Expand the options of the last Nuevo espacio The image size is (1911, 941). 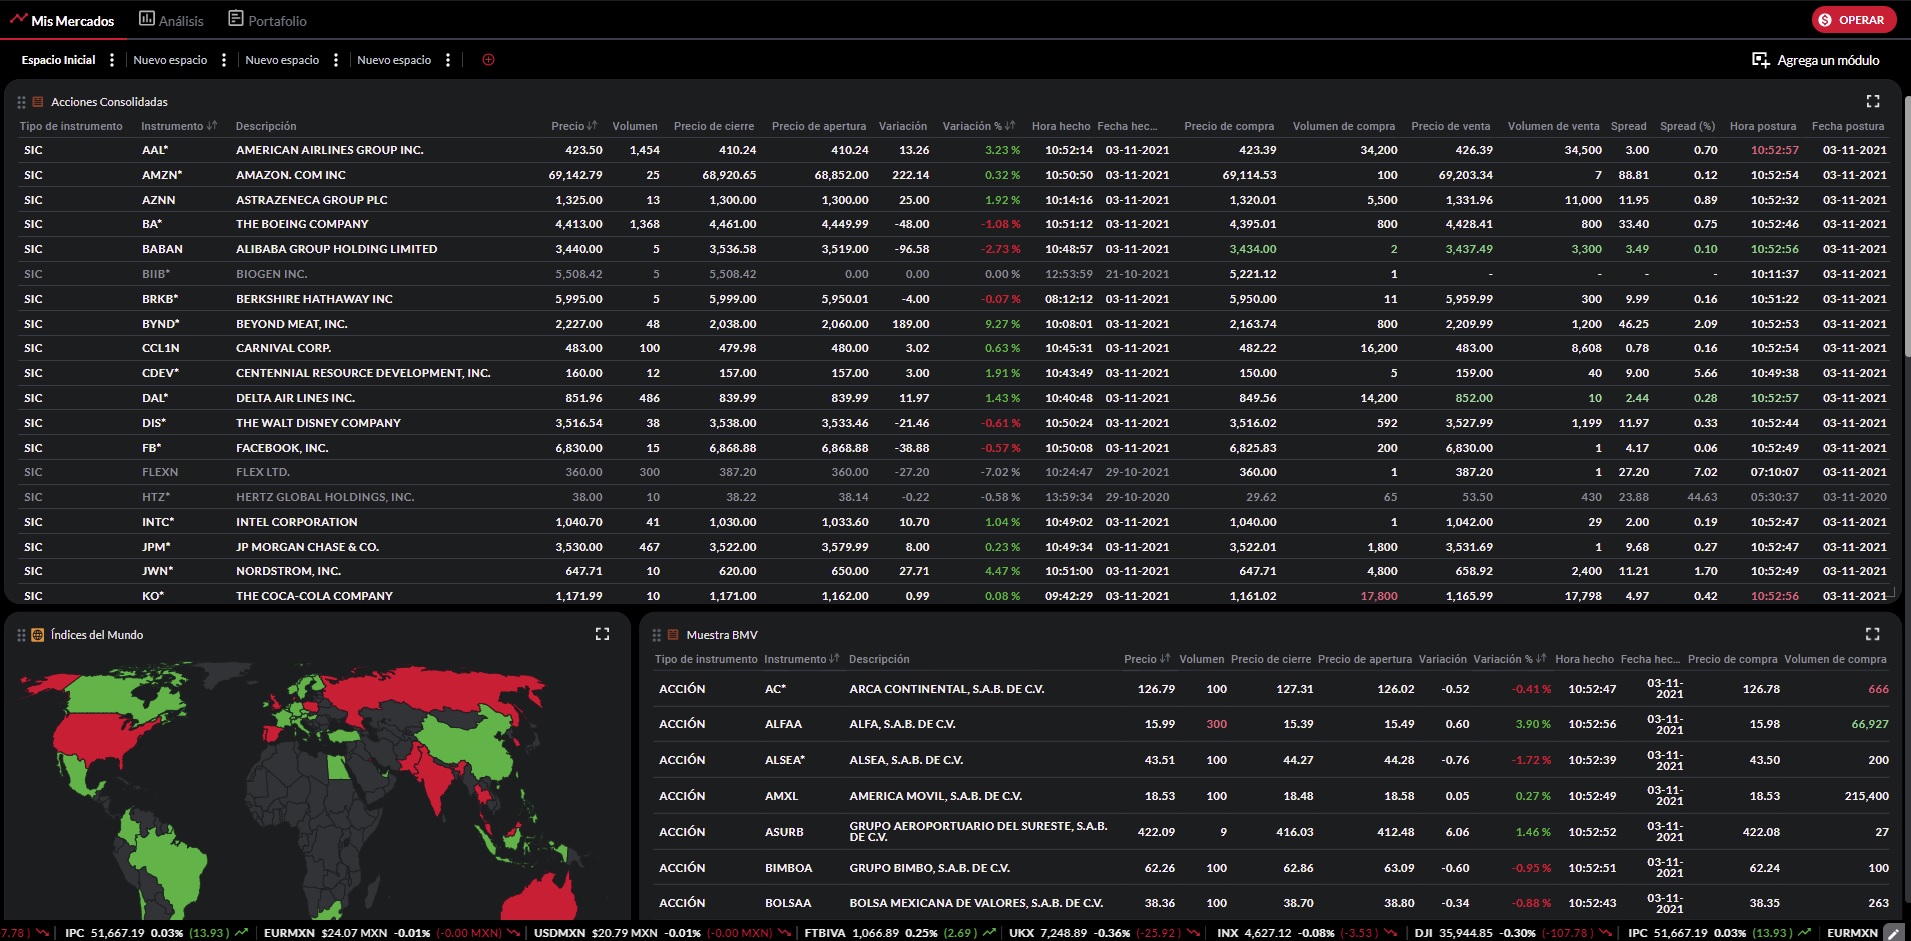(x=448, y=60)
